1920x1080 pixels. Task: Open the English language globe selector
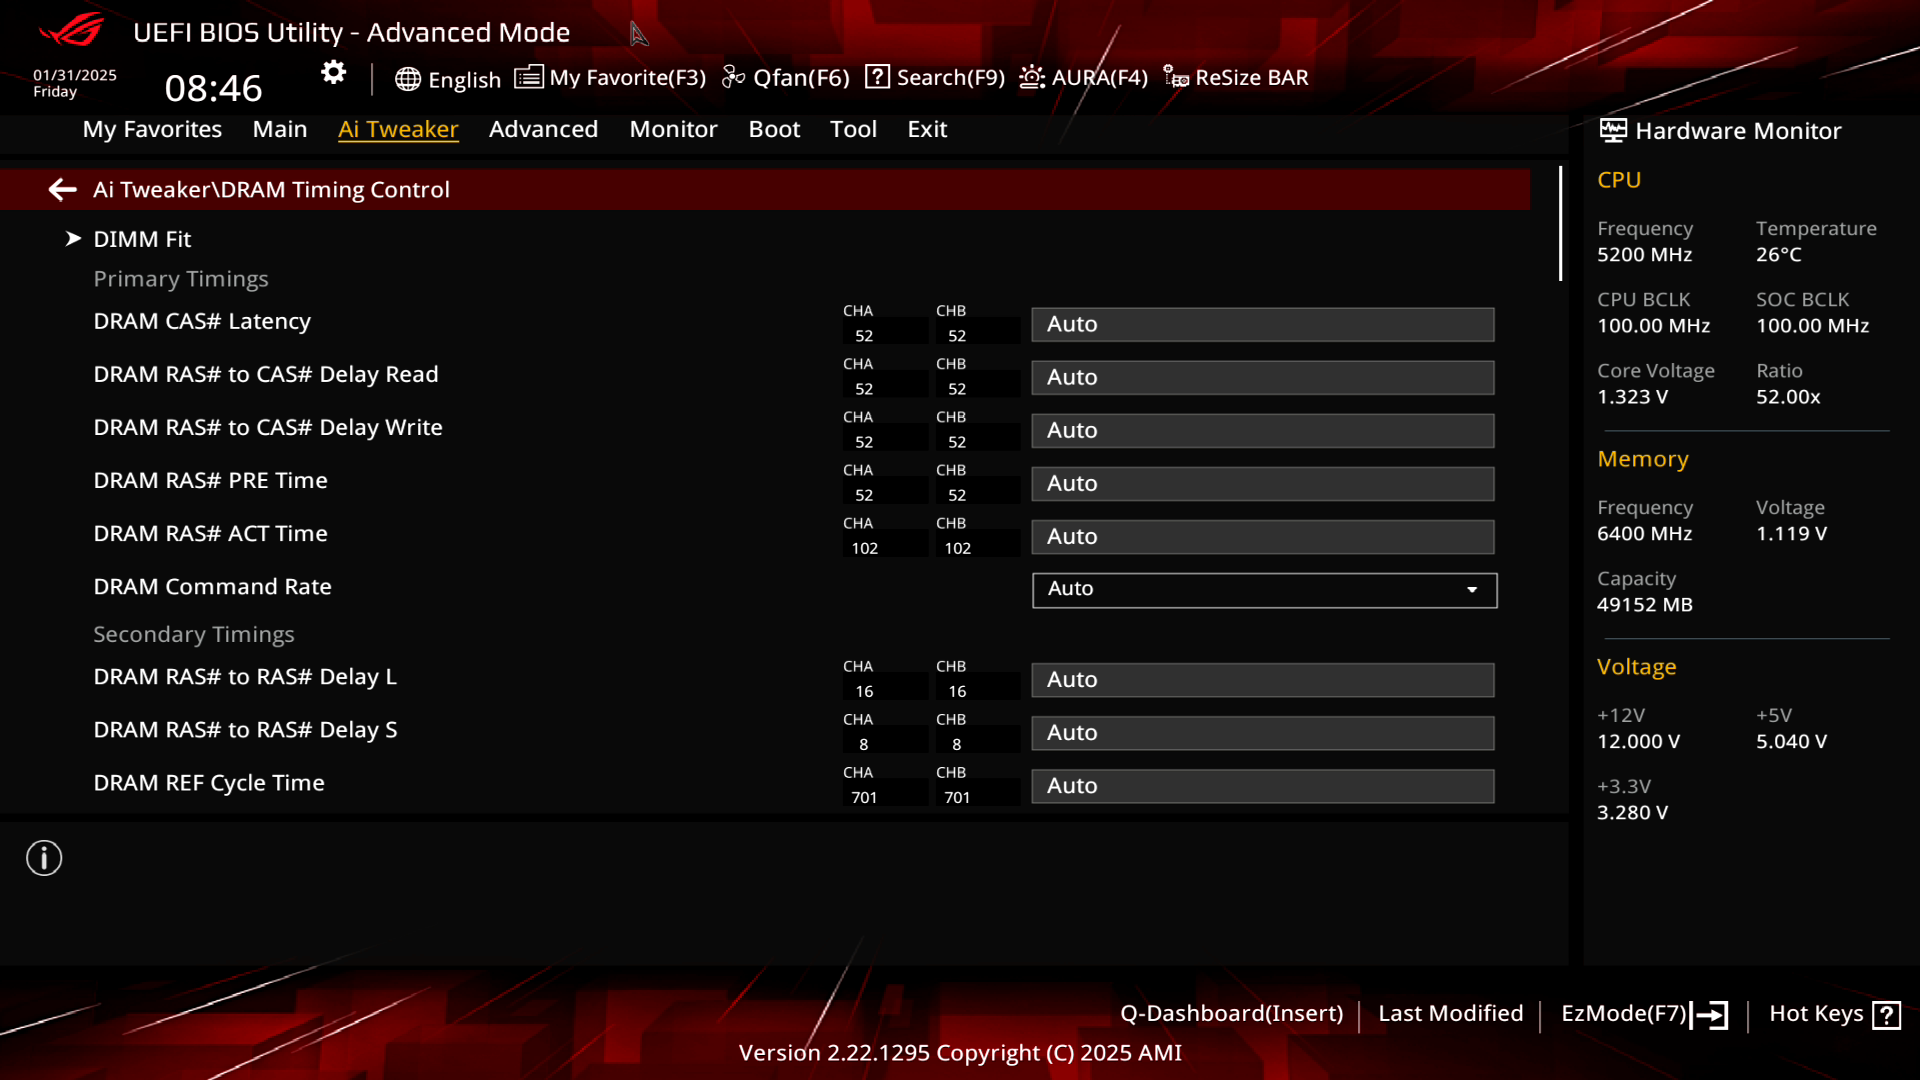pos(407,79)
